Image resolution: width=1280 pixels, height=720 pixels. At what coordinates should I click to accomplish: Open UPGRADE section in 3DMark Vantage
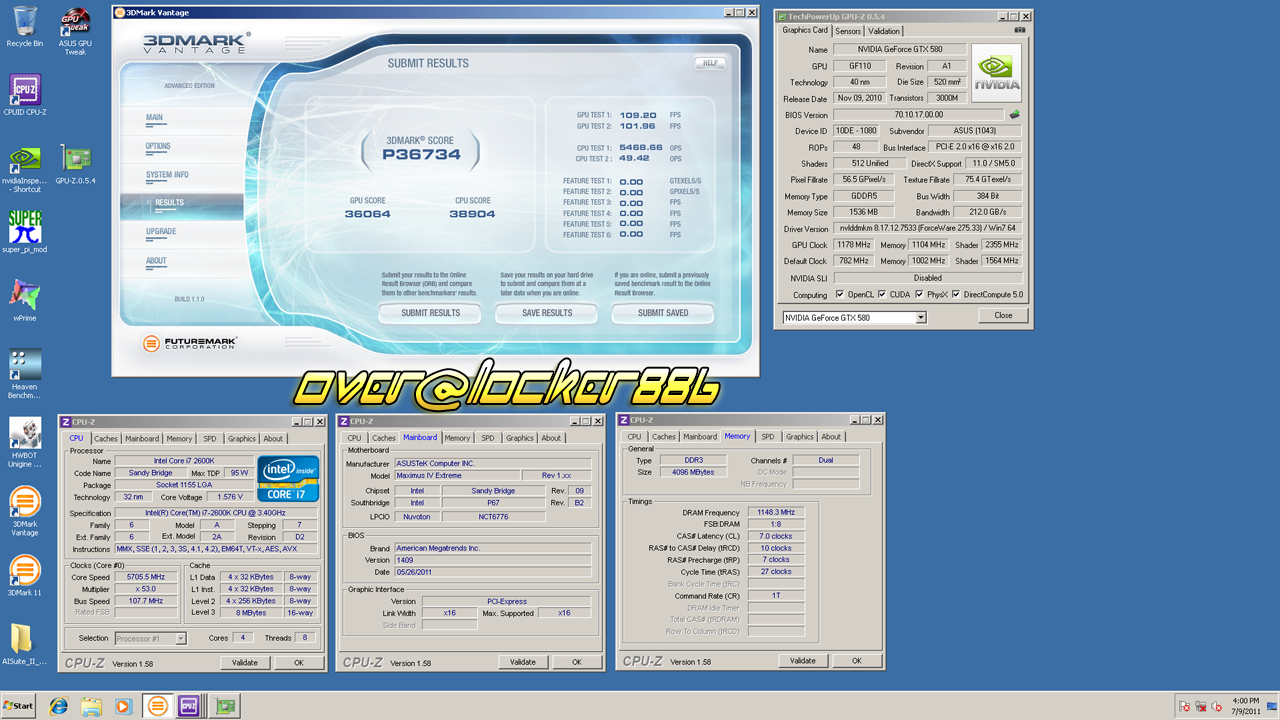coord(161,232)
